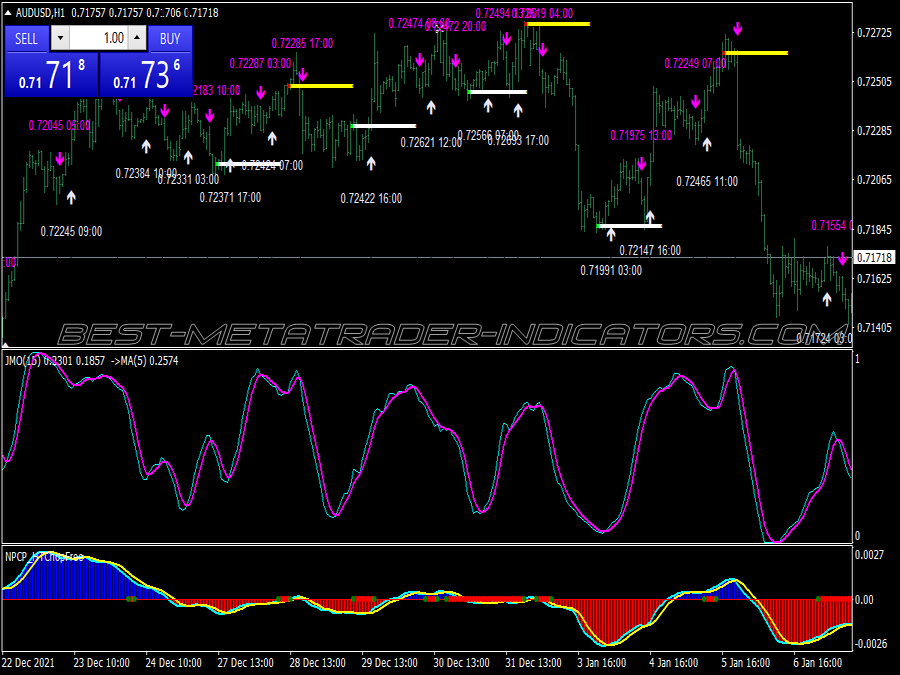Click the 0.72465 11:00 price label
Image resolution: width=900 pixels, height=675 pixels.
pyautogui.click(x=707, y=182)
